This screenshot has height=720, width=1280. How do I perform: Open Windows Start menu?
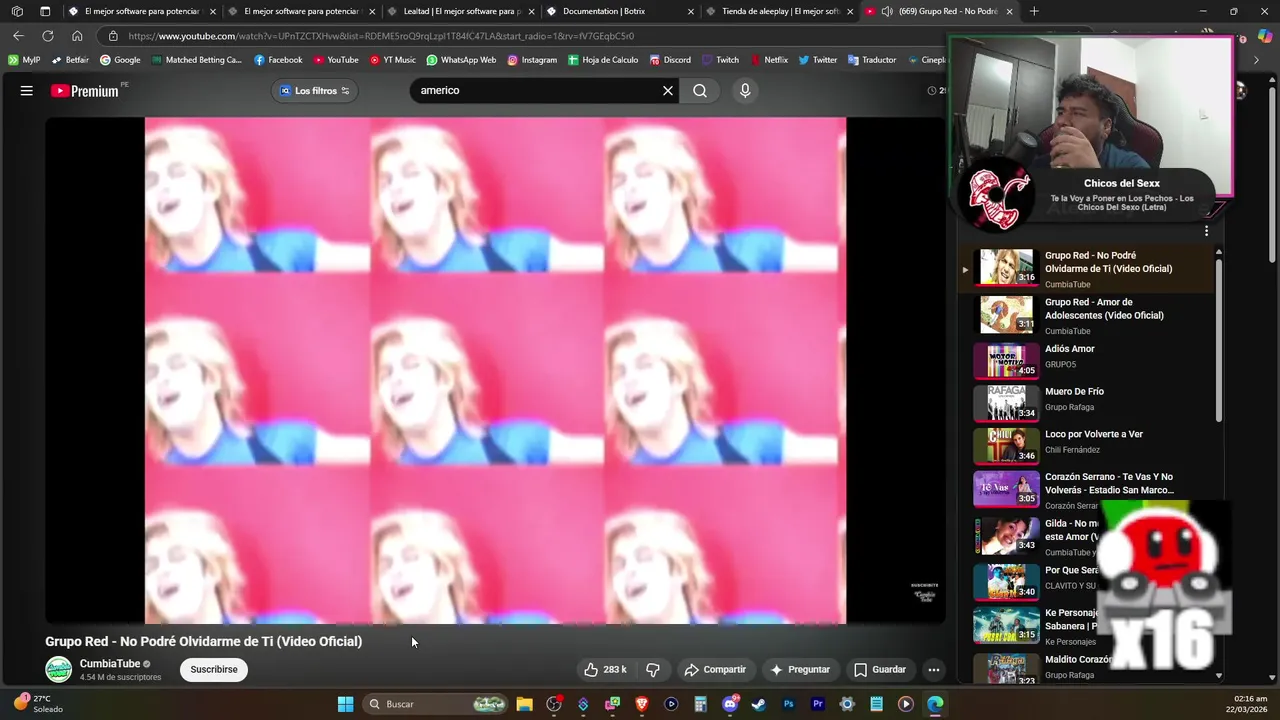click(x=345, y=704)
